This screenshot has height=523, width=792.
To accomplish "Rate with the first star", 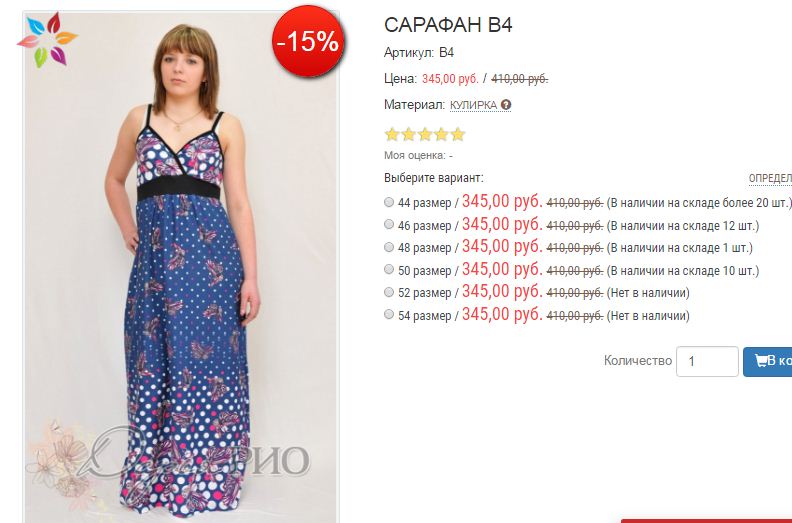I will [x=392, y=134].
